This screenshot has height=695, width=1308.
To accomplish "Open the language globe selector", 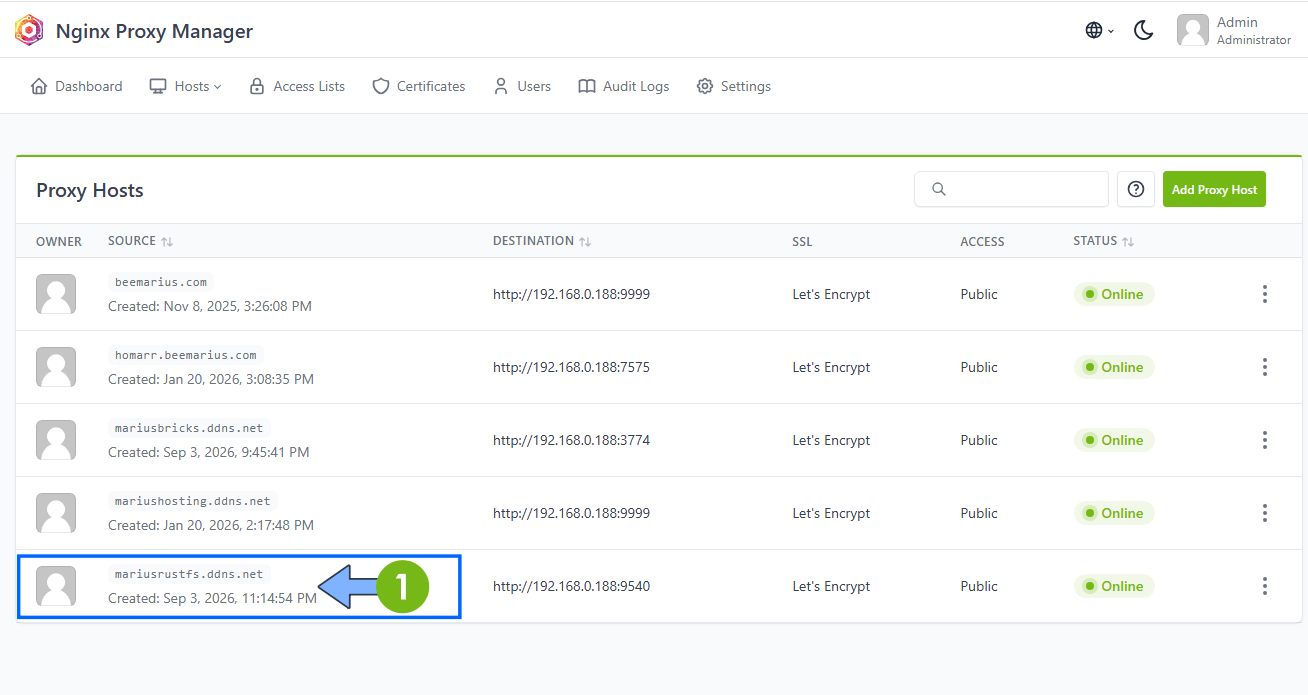I will pyautogui.click(x=1099, y=30).
